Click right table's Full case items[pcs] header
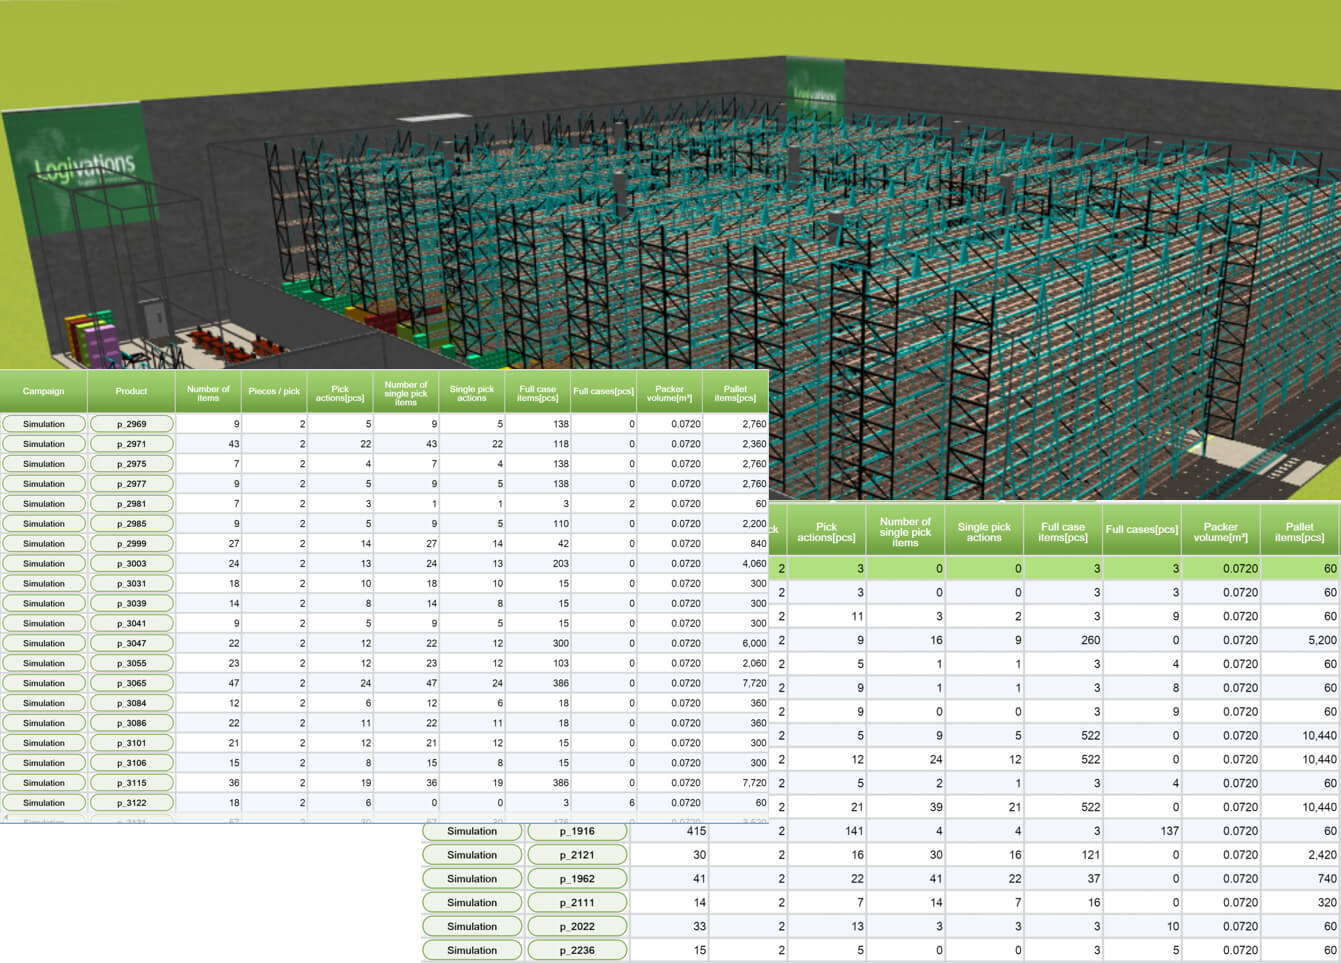Viewport: 1341px width, 963px height. [1063, 530]
